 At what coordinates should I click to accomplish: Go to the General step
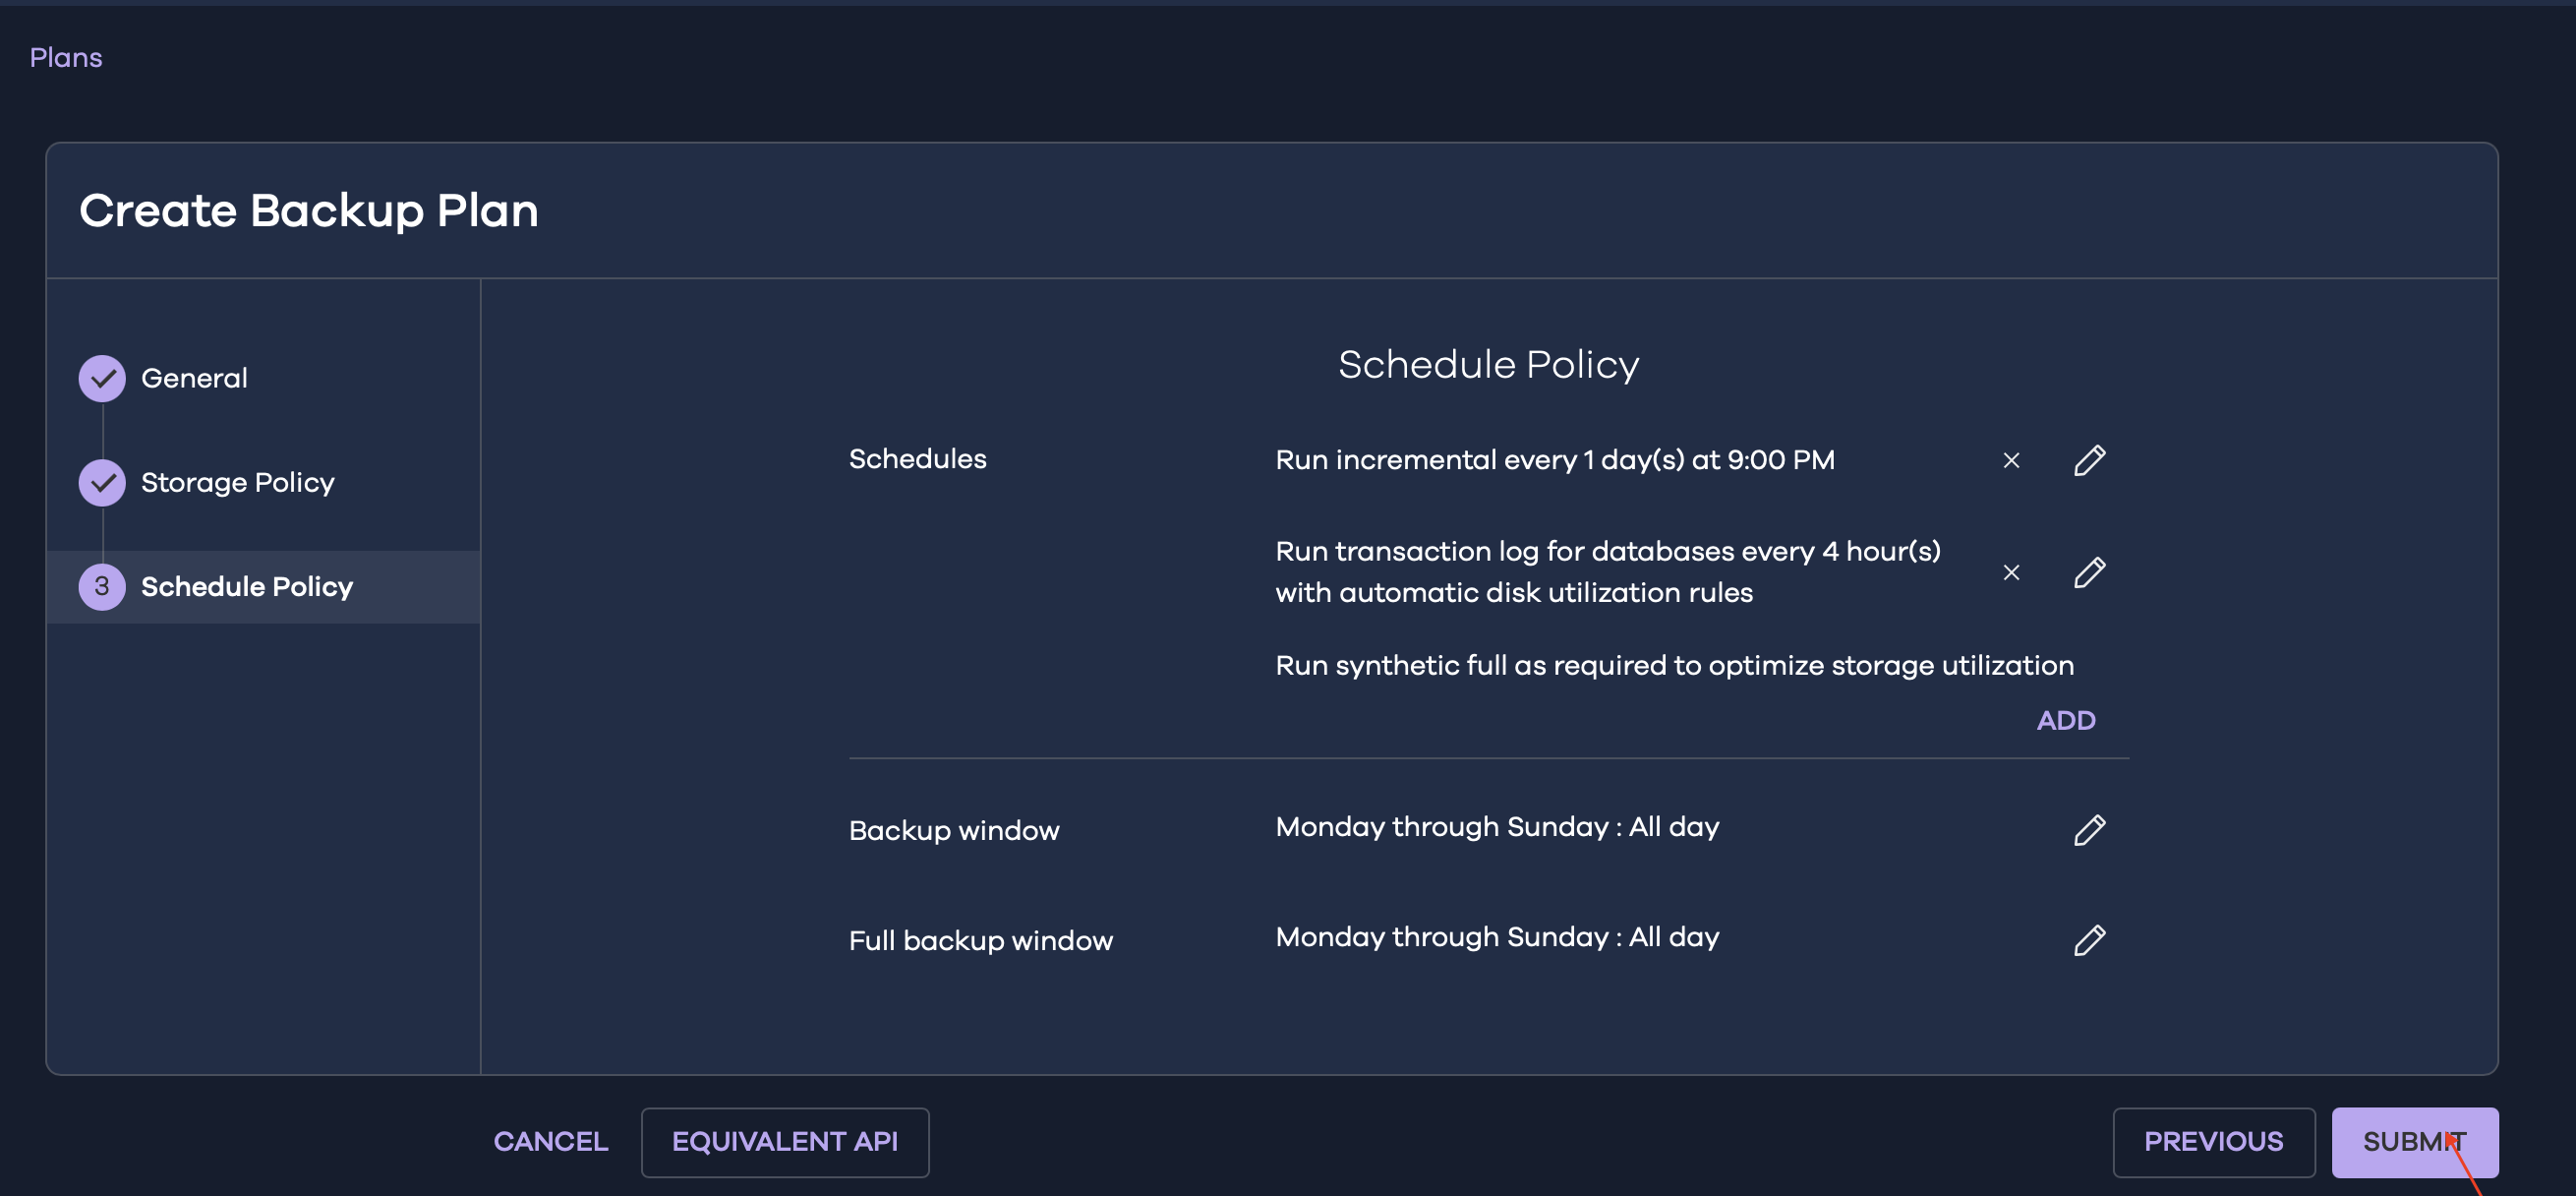click(x=194, y=378)
